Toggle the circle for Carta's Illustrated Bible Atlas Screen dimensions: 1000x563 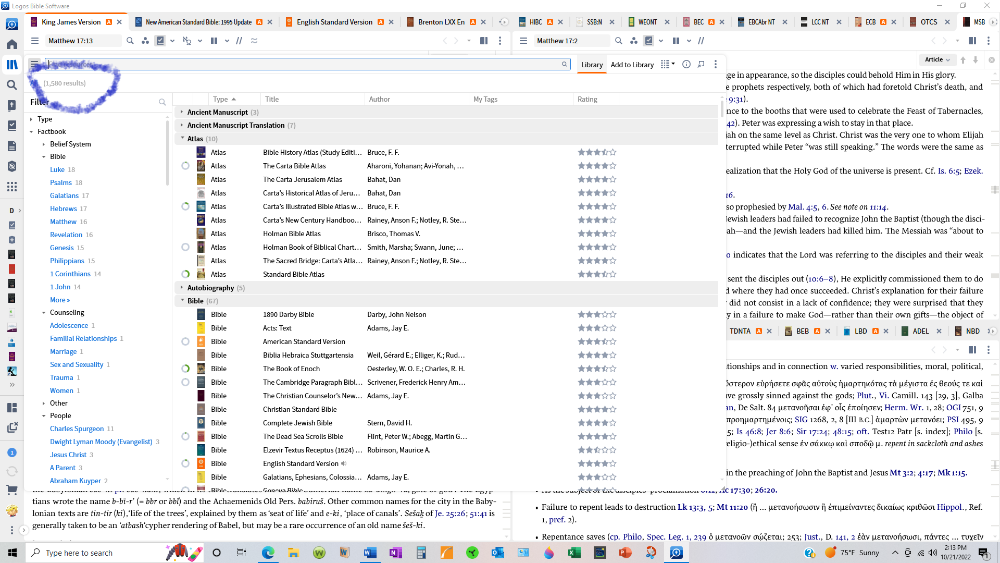click(x=185, y=207)
